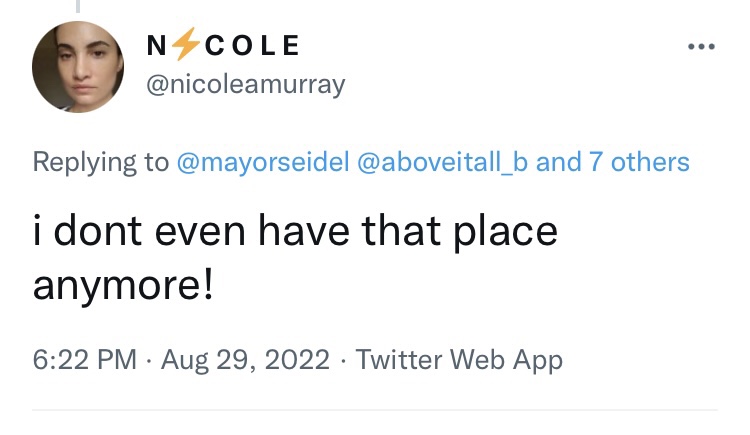This screenshot has height=435, width=750.
Task: Click the lightning bolt emoji in the name
Action: 180,45
